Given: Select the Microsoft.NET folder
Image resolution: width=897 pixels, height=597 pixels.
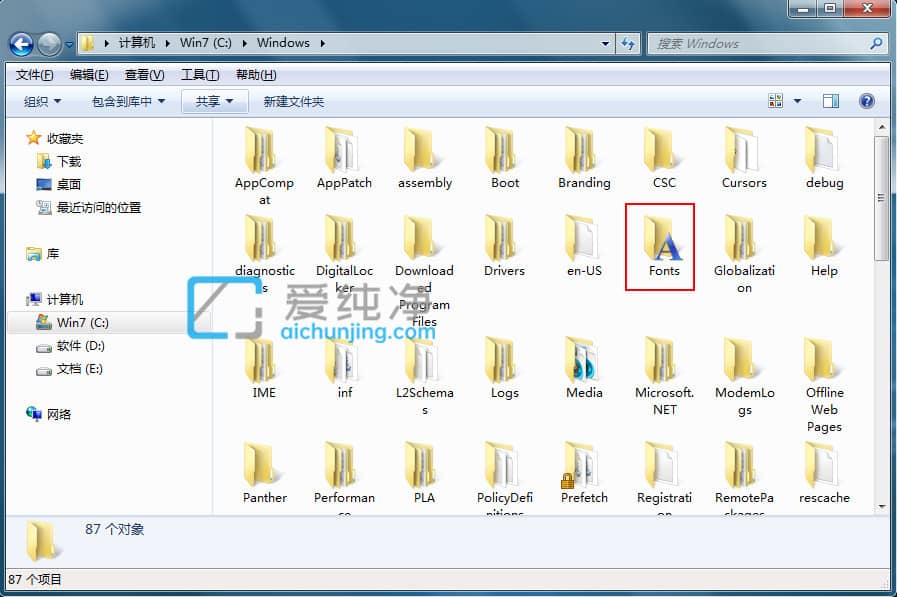Looking at the screenshot, I should point(664,376).
